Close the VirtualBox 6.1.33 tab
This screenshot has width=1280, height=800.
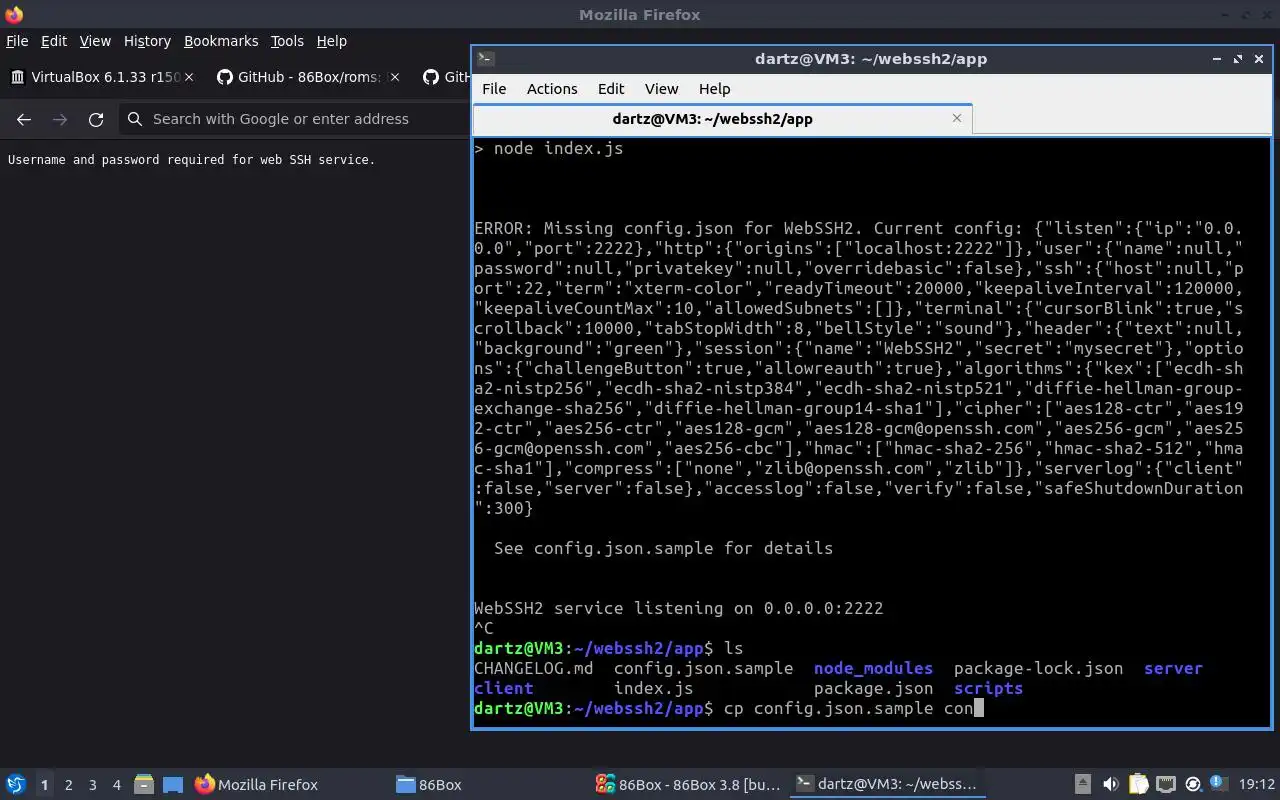click(x=189, y=77)
